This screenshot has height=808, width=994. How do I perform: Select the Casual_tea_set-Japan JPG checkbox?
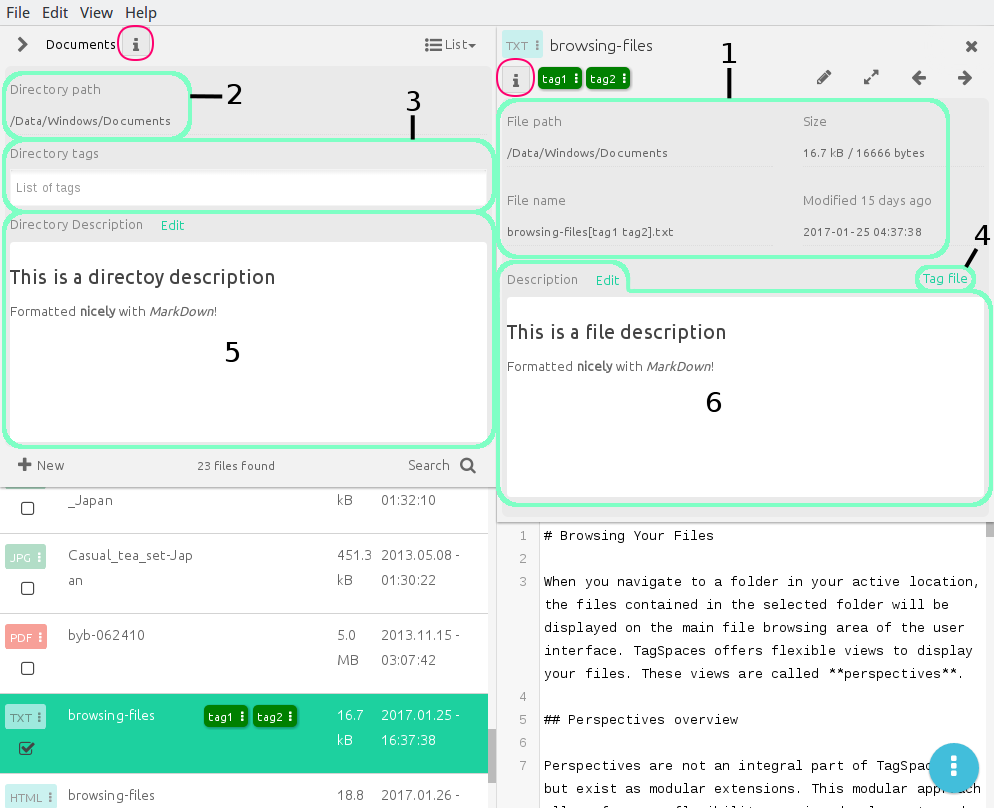pyautogui.click(x=27, y=589)
